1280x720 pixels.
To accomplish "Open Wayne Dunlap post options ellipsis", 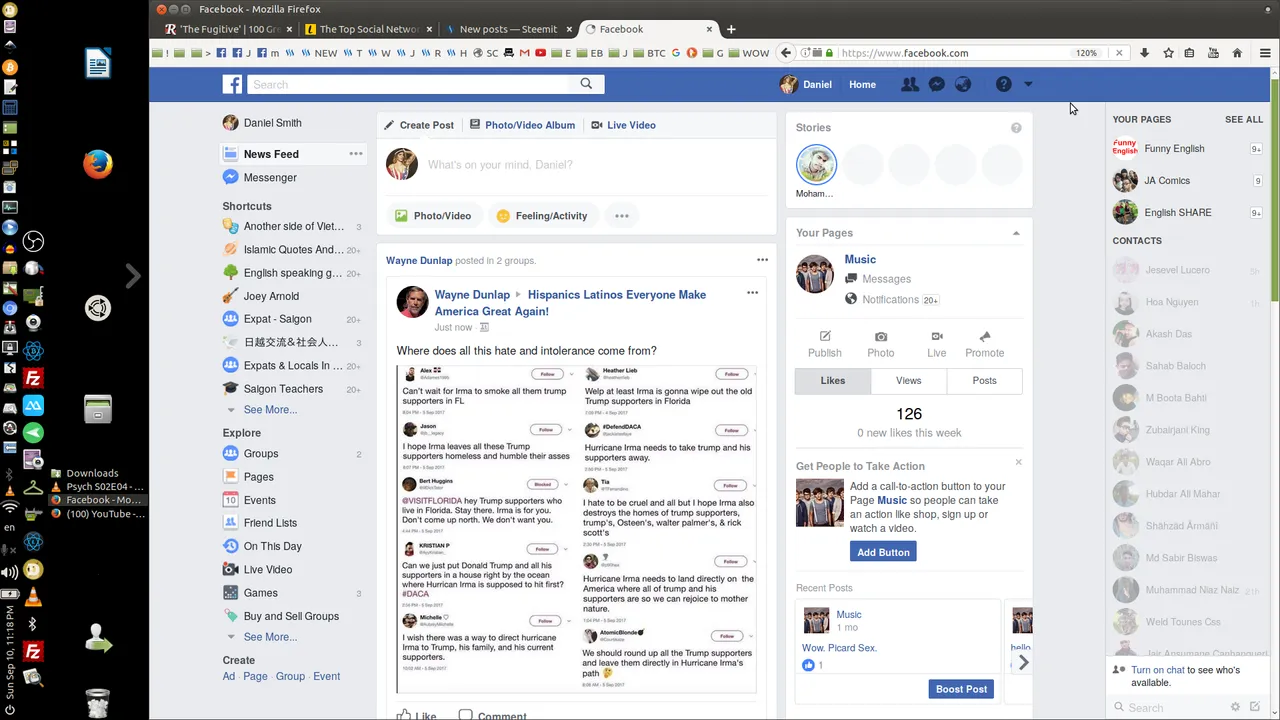I will click(752, 293).
